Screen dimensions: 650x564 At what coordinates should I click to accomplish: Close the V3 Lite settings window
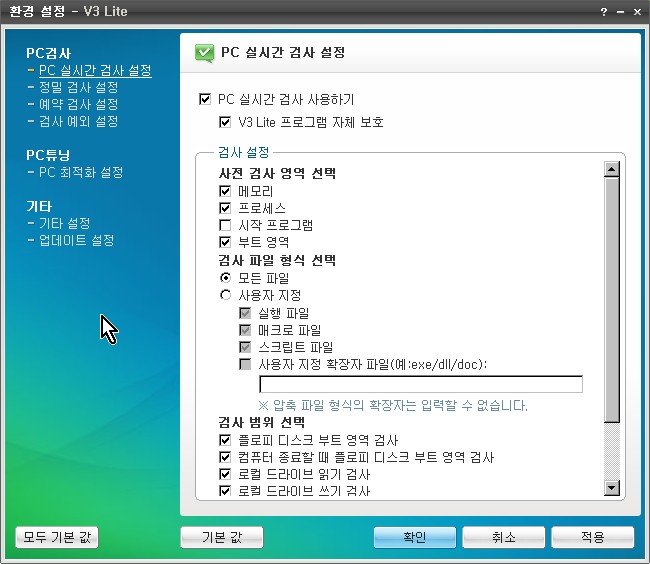638,12
